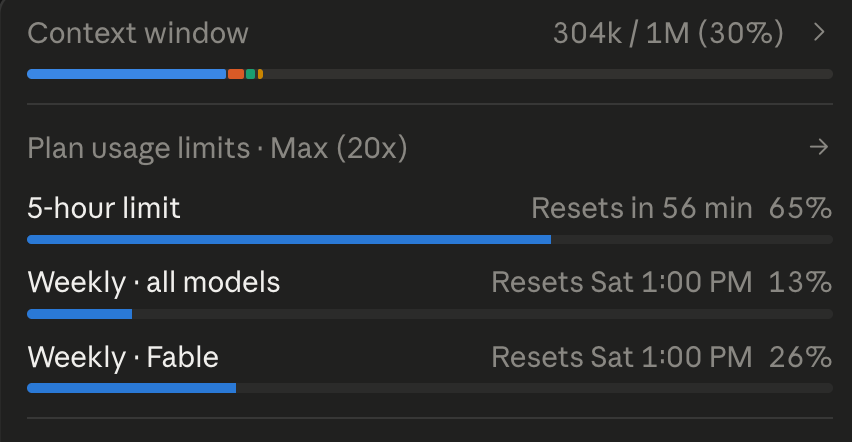Click Weekly · all models label
This screenshot has height=442, width=852.
[154, 283]
